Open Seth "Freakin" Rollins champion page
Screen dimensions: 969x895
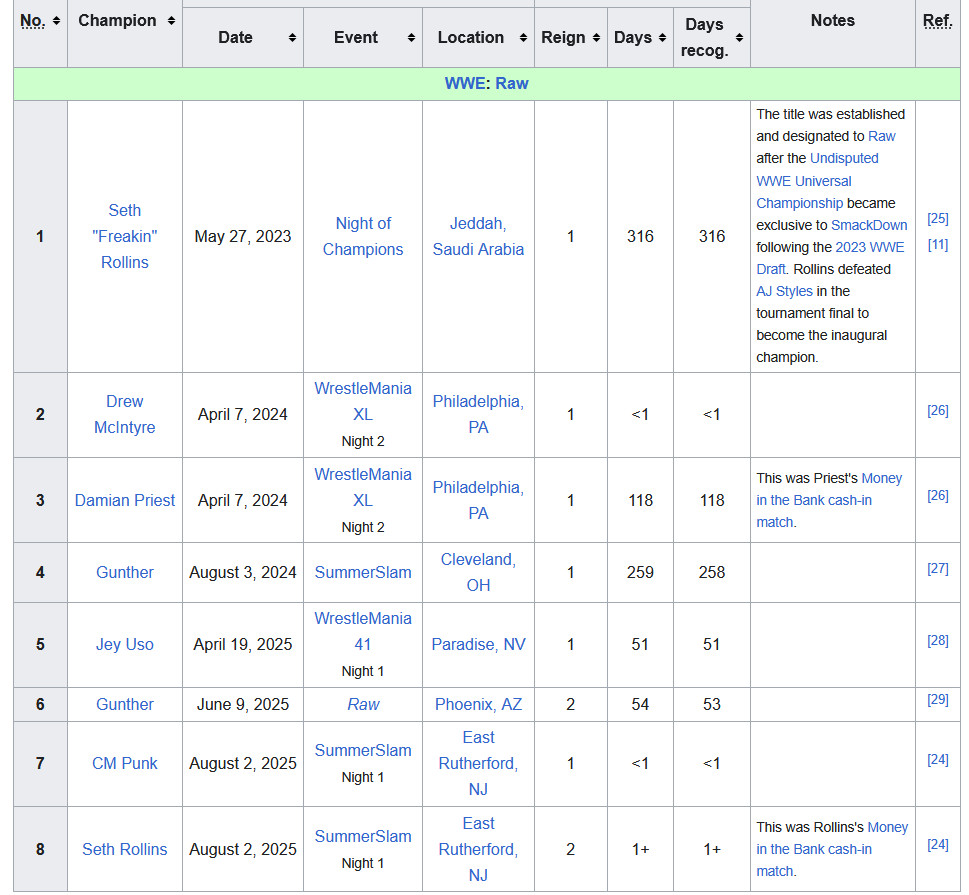[x=125, y=236]
